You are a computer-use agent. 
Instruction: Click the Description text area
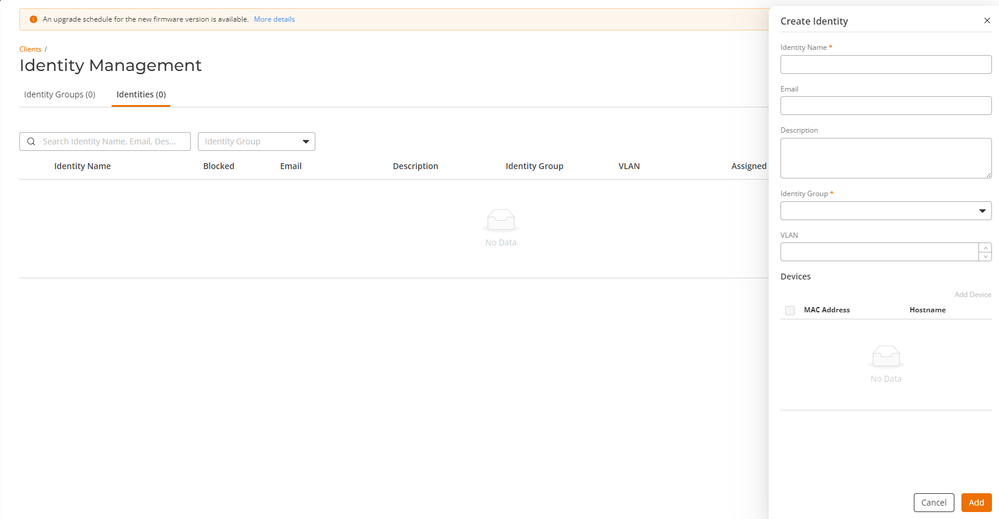click(x=885, y=158)
